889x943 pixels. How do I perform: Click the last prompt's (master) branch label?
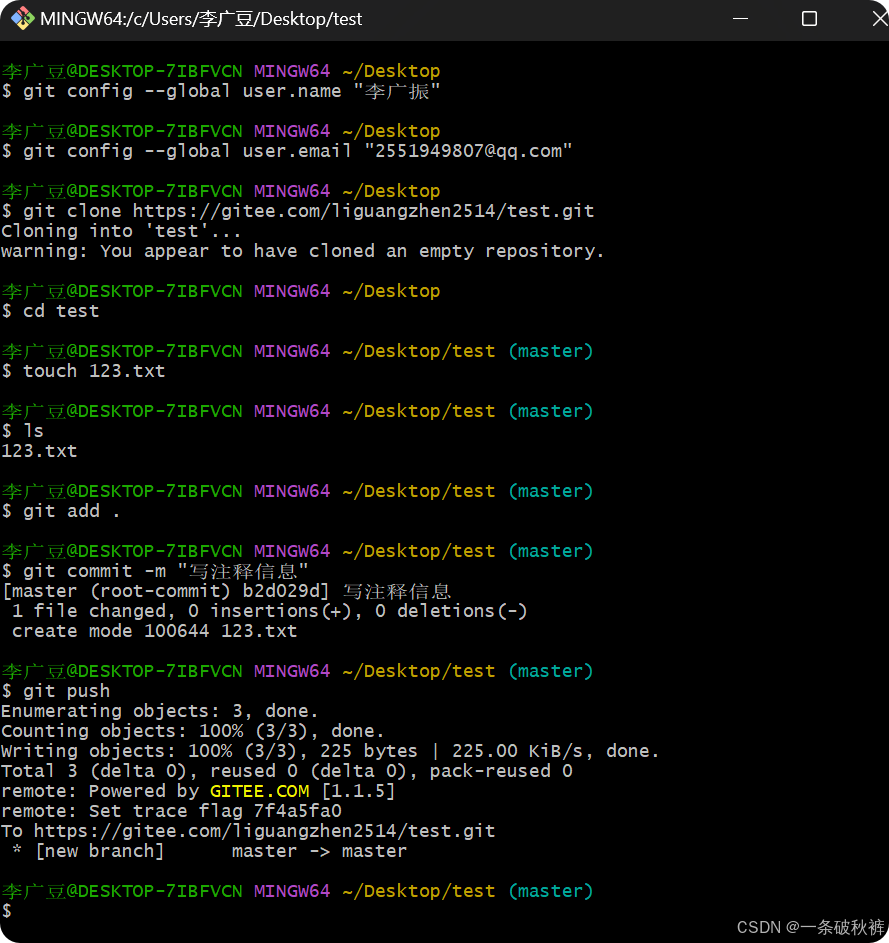(551, 891)
